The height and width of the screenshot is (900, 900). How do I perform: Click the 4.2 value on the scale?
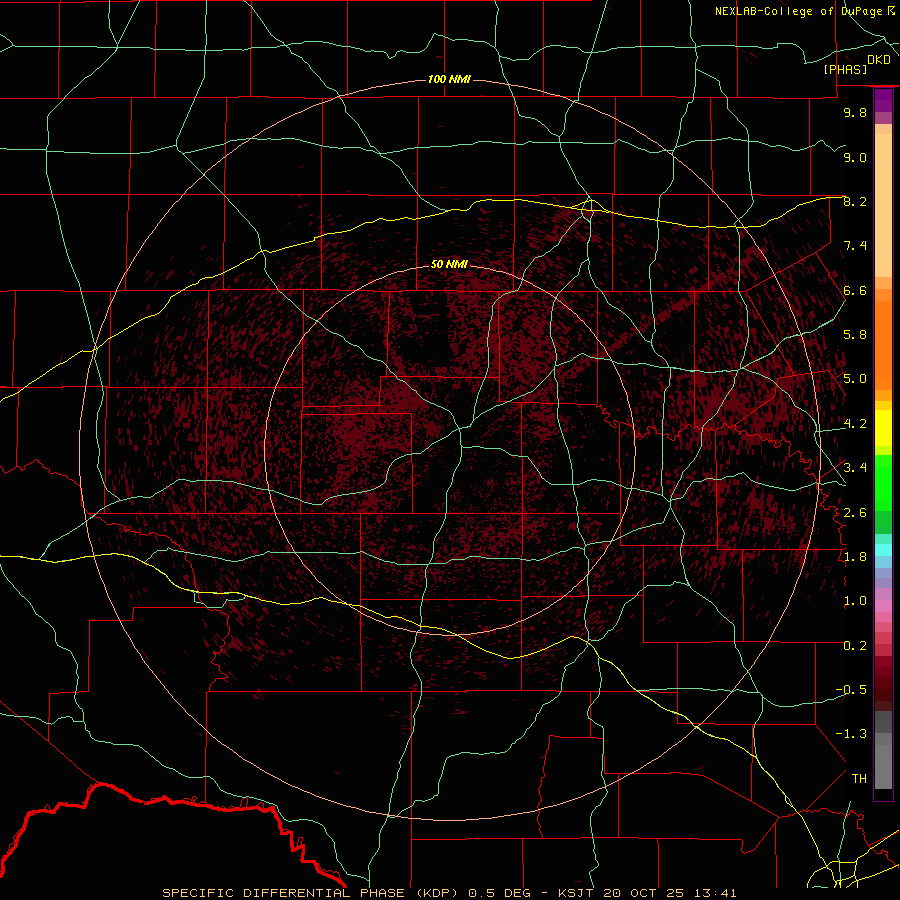(855, 424)
